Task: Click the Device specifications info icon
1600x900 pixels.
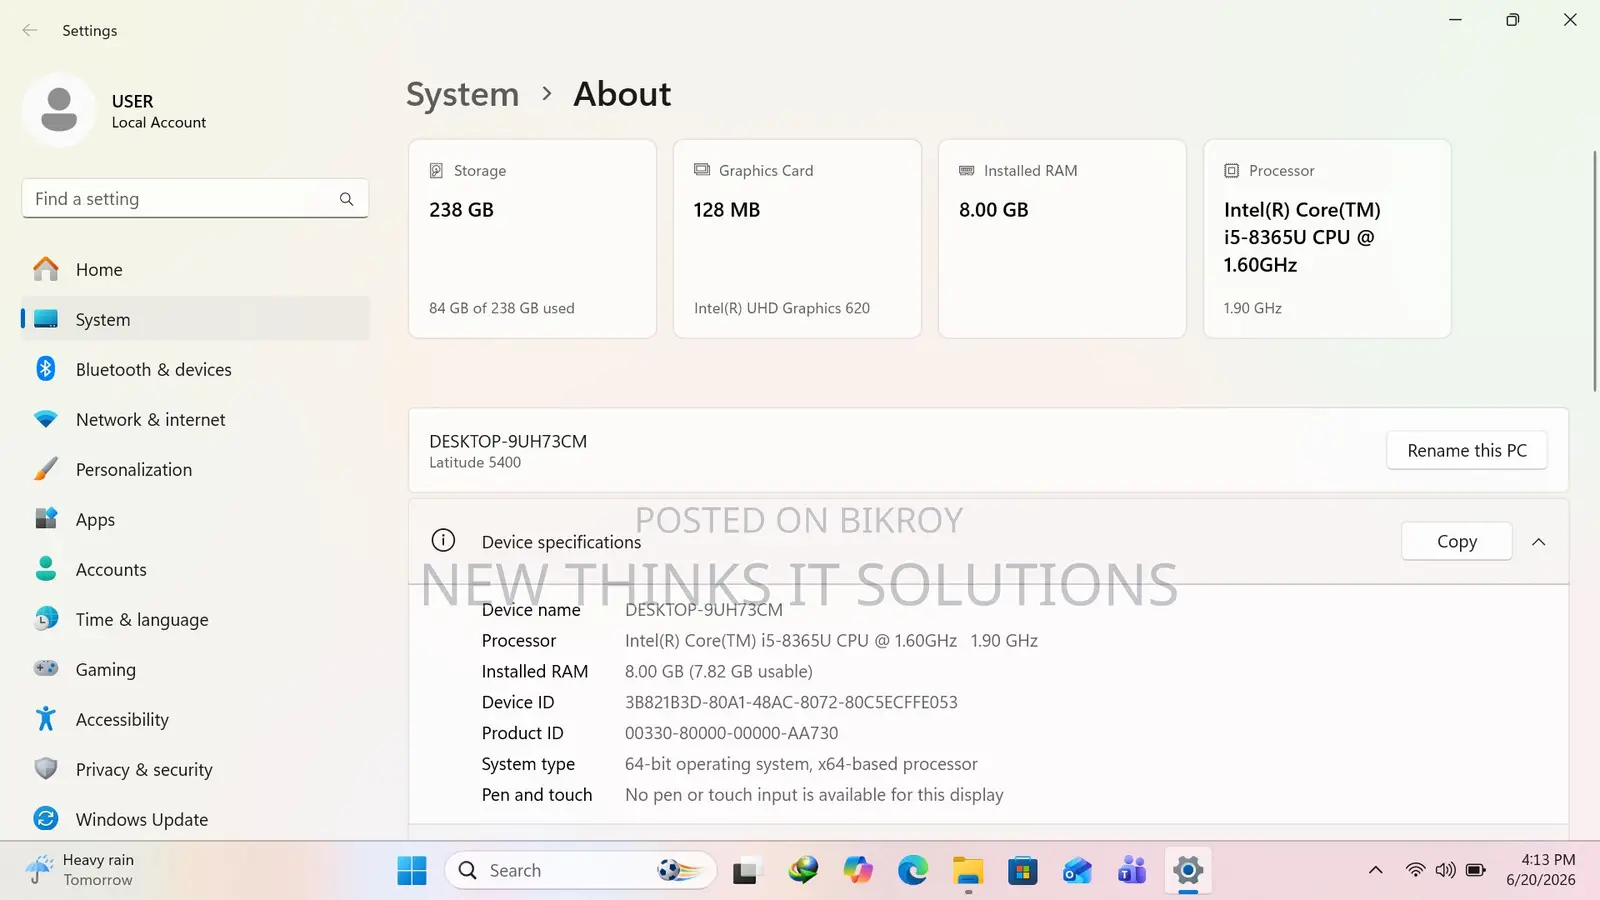Action: pos(443,541)
